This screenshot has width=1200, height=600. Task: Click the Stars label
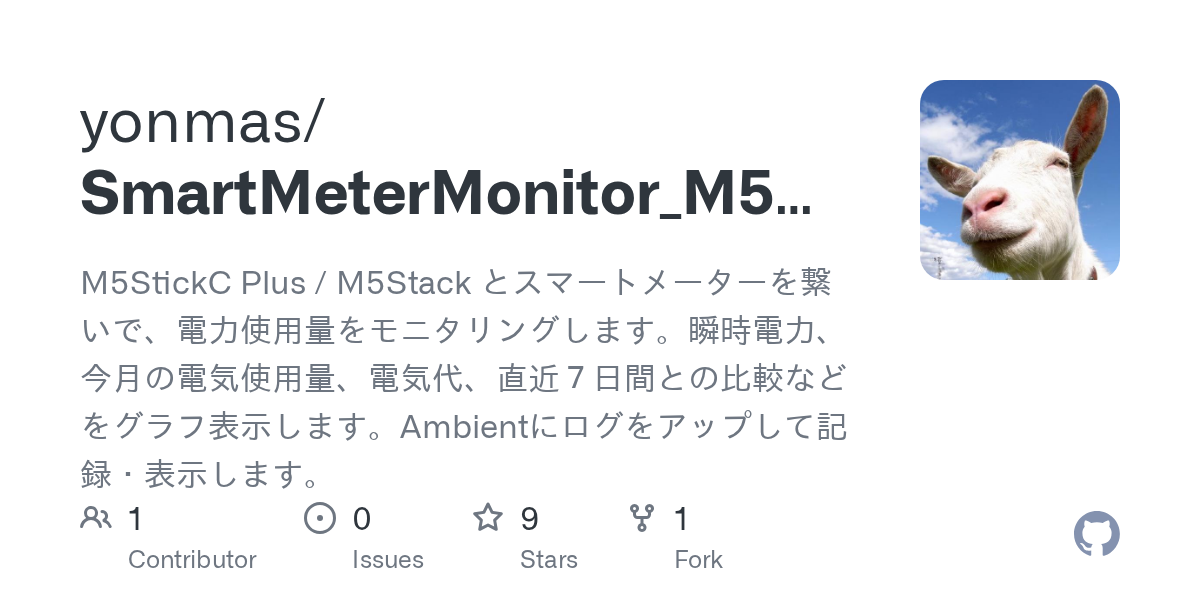coord(549,559)
